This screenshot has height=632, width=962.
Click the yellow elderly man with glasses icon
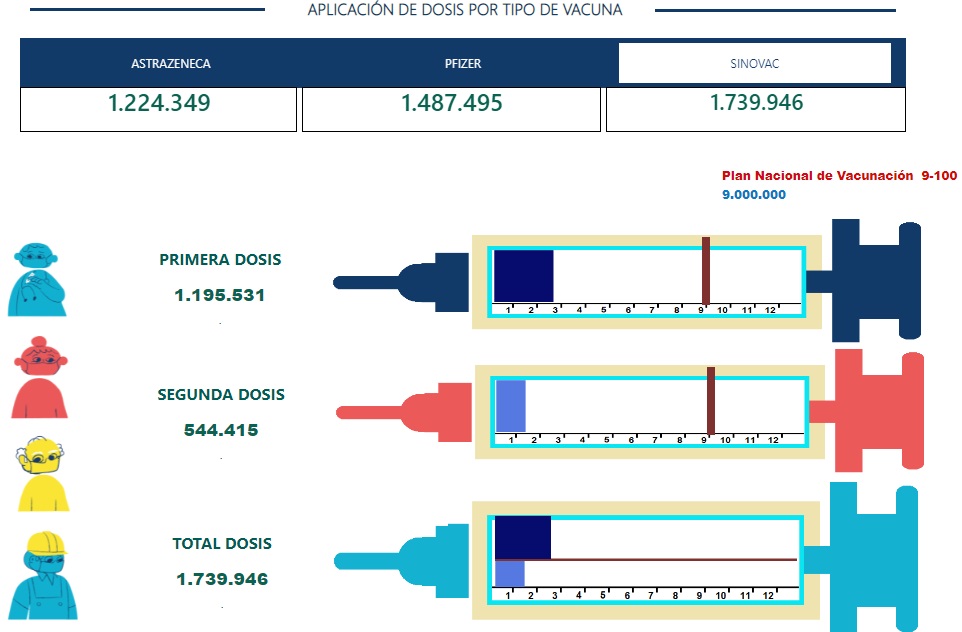[x=42, y=474]
